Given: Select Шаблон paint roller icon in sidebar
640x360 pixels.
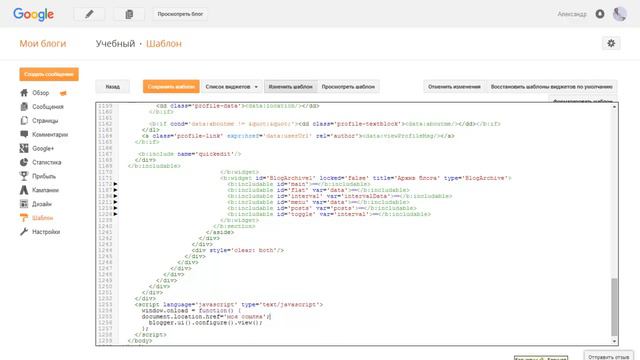Looking at the screenshot, I should tap(24, 218).
